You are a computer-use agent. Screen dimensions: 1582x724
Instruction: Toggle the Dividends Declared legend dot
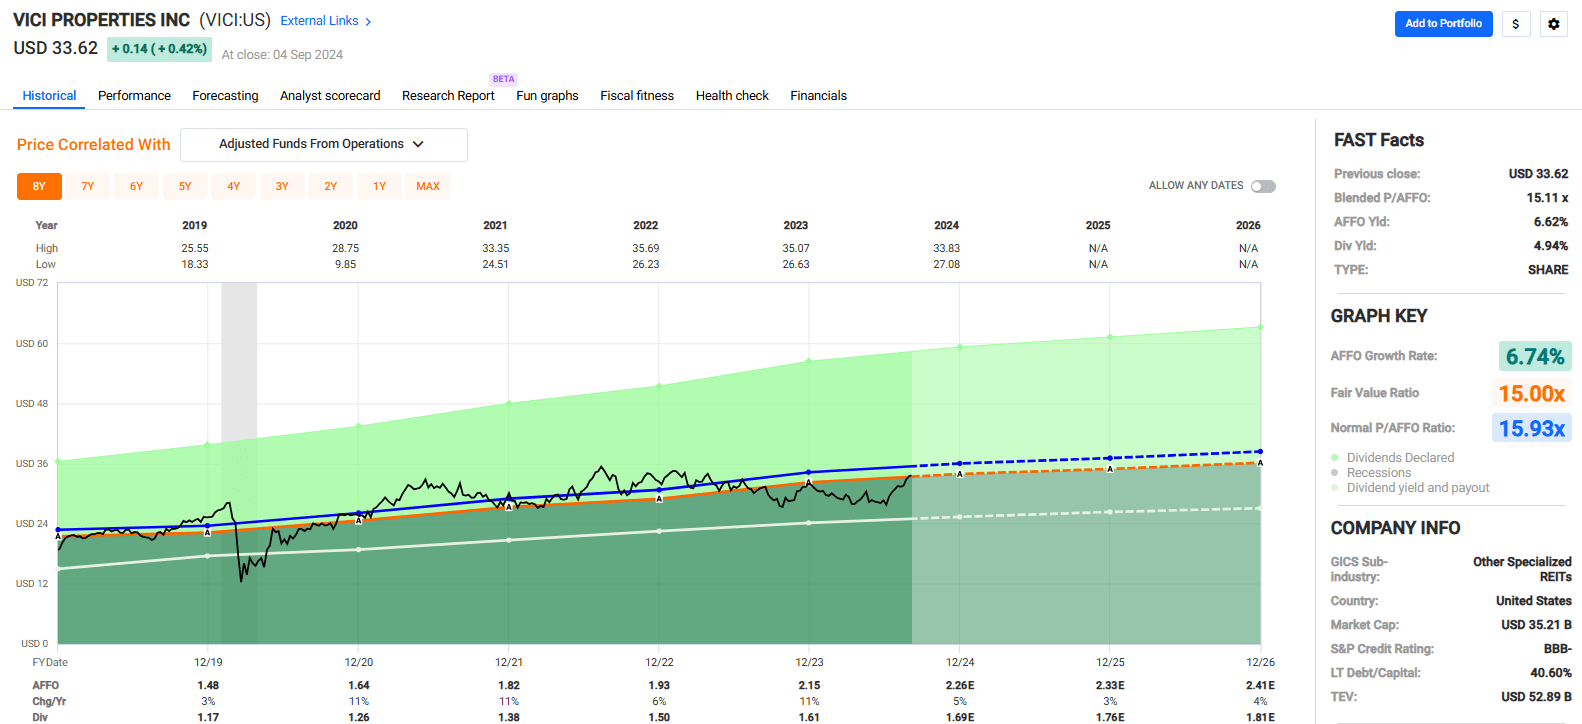tap(1334, 458)
